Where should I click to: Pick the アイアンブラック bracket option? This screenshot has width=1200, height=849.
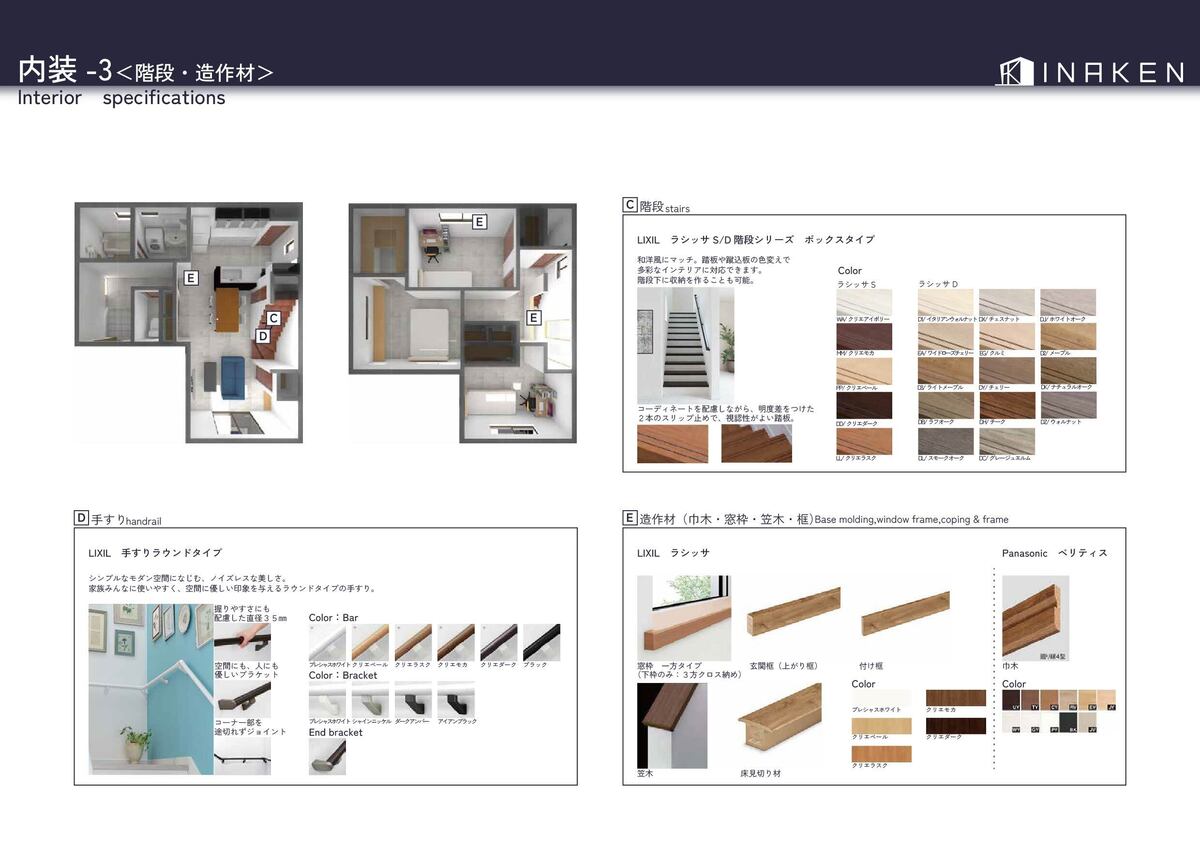pos(456,699)
